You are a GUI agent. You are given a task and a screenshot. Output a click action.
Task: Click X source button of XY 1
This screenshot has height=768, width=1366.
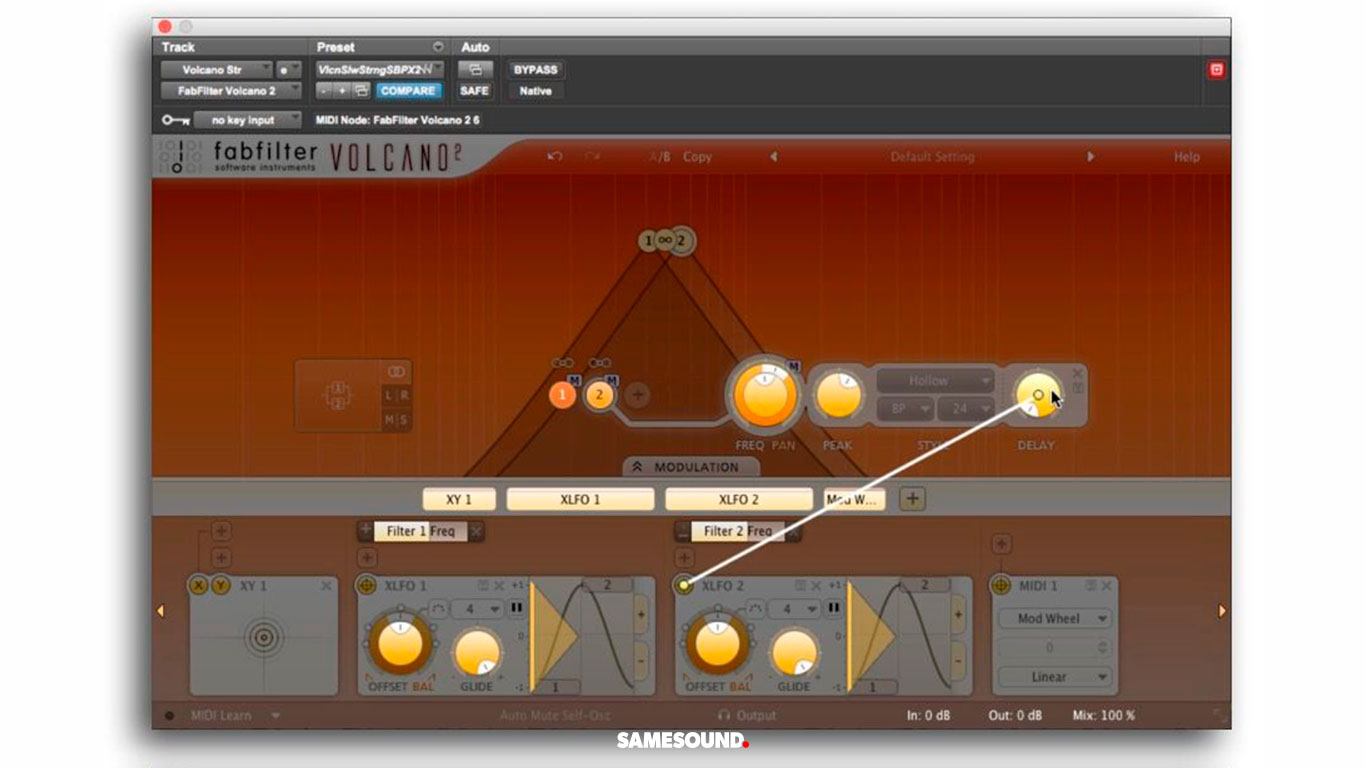click(199, 586)
